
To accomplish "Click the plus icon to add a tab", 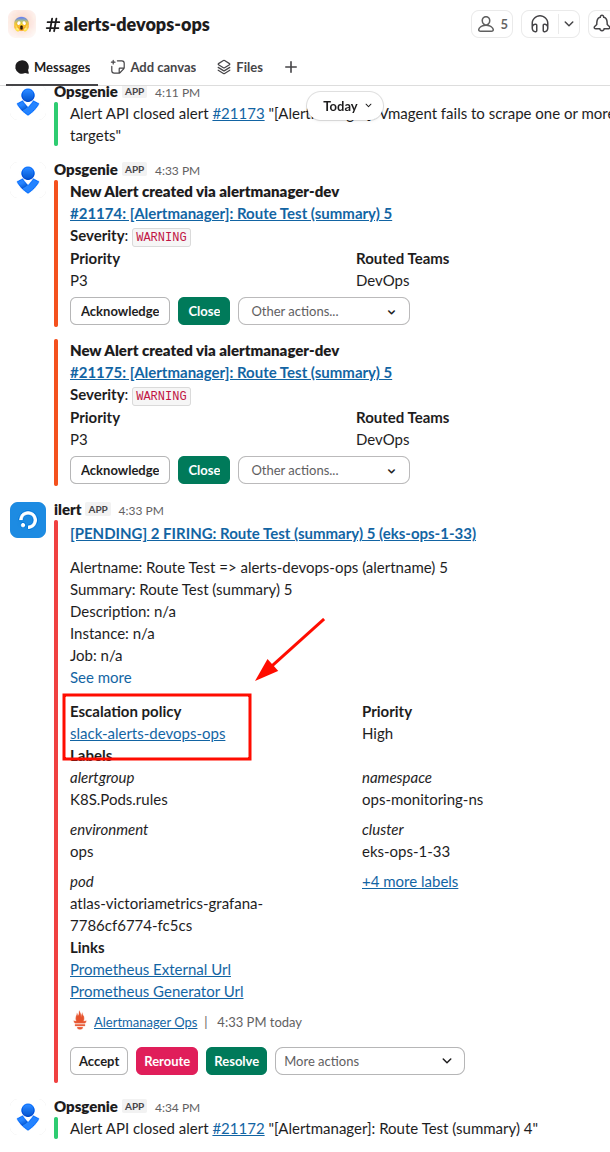I will coord(291,67).
